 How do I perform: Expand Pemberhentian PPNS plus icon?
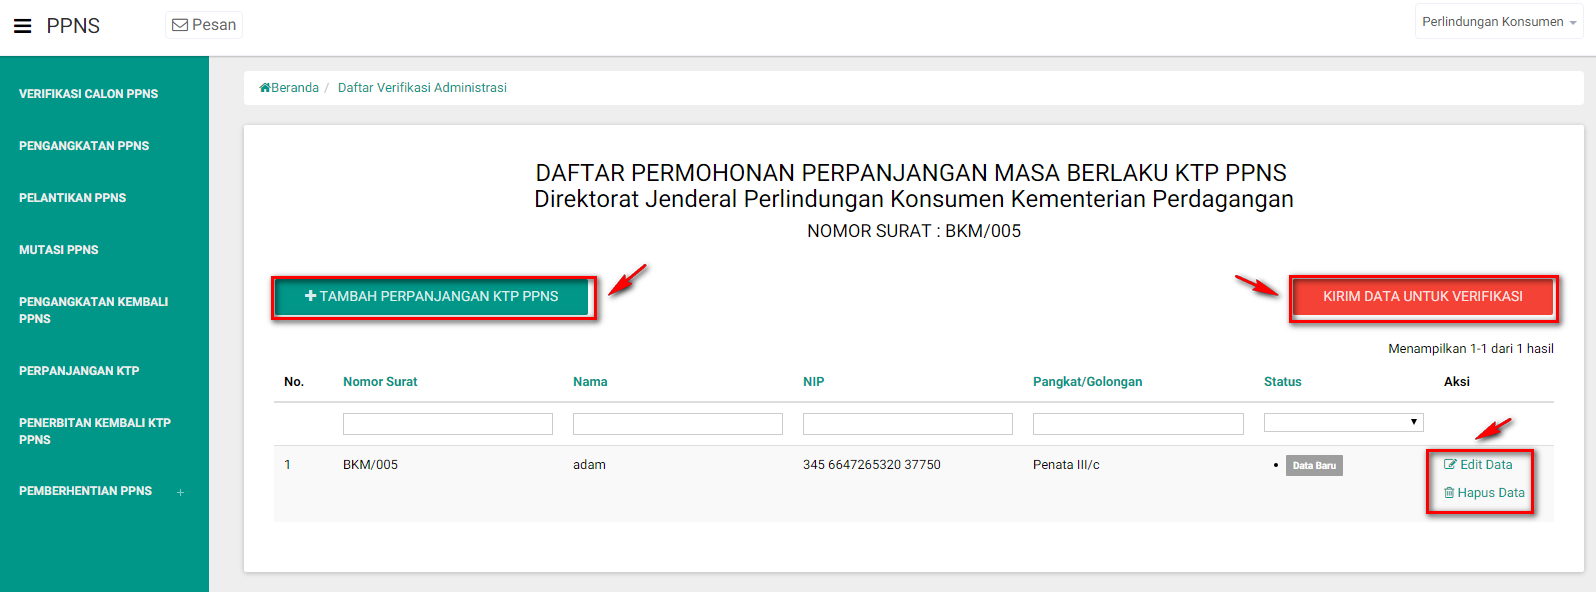tap(181, 492)
